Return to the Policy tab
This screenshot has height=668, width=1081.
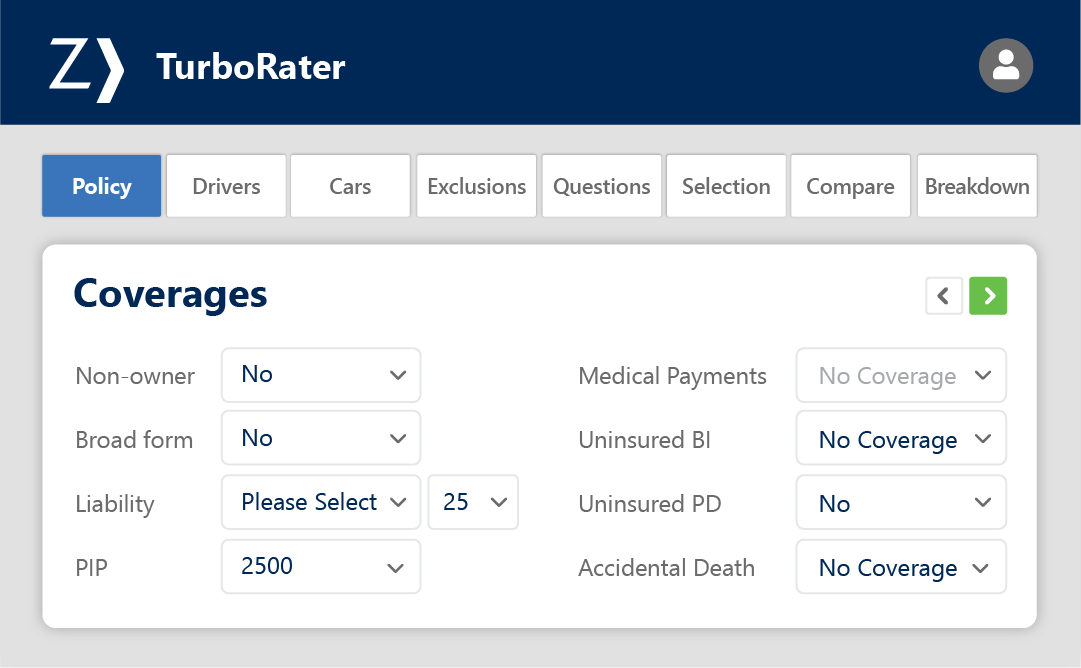point(101,185)
